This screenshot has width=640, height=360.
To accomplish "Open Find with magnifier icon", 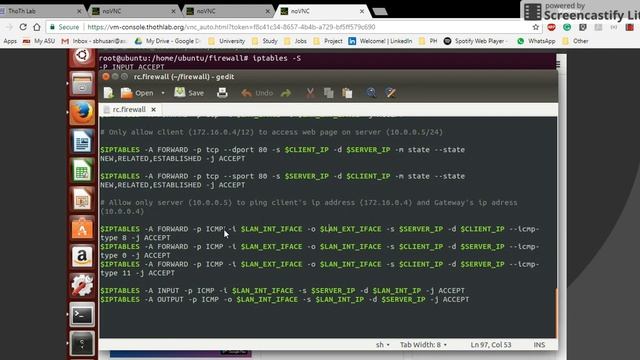I will [371, 93].
